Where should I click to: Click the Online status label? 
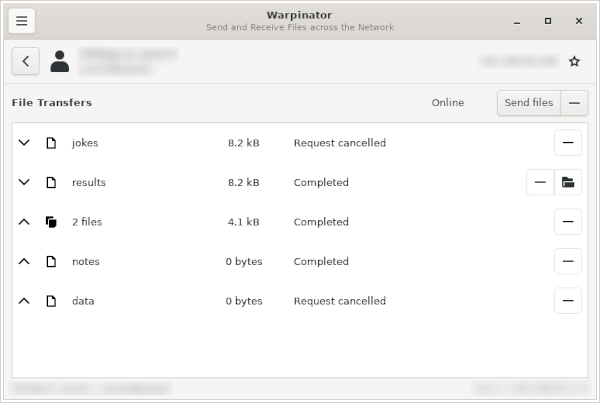click(x=448, y=103)
